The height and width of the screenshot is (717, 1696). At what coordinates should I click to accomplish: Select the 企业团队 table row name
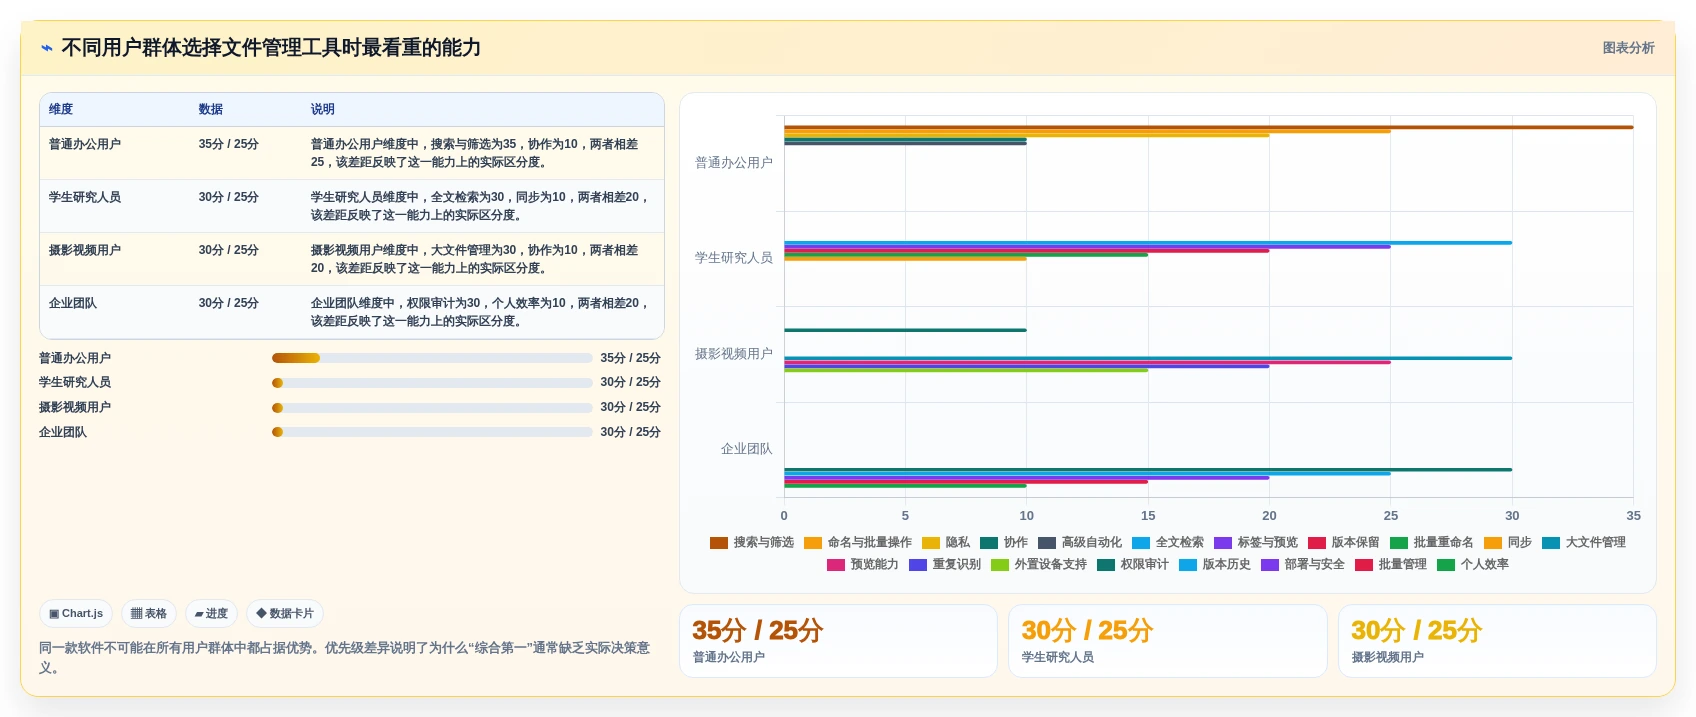tap(73, 303)
